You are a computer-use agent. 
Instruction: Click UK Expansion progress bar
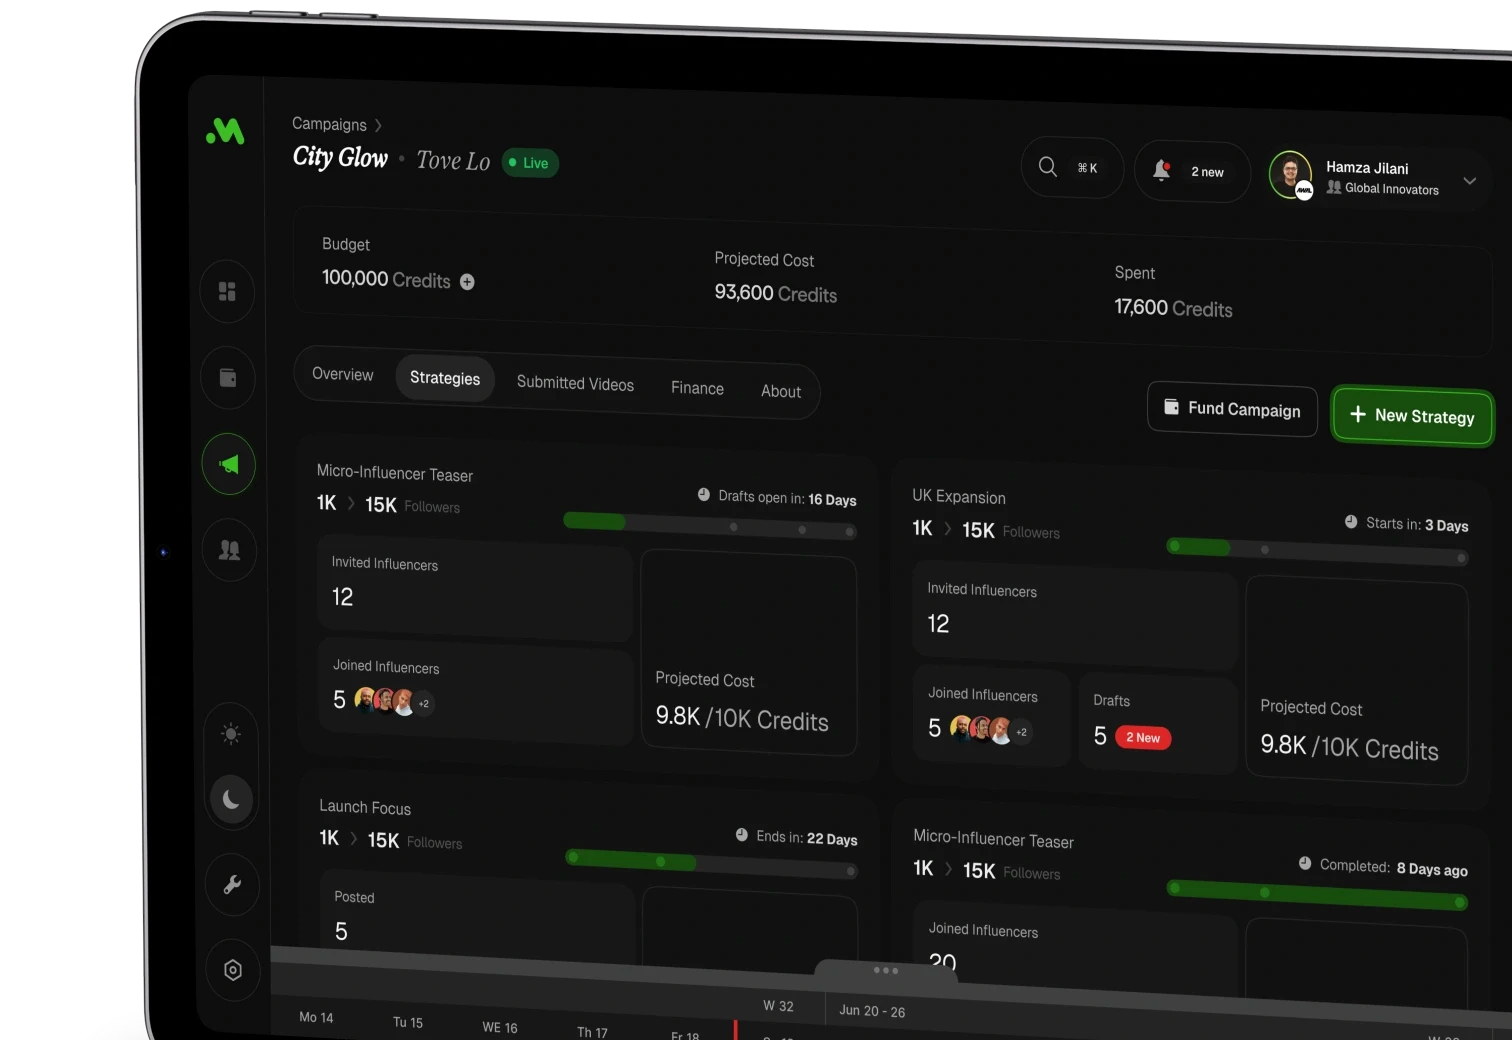[x=1317, y=551]
